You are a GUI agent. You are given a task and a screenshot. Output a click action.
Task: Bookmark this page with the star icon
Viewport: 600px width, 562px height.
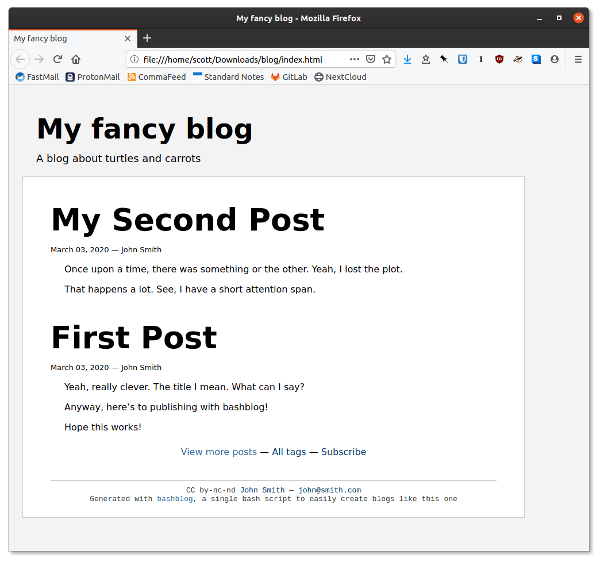pos(387,59)
